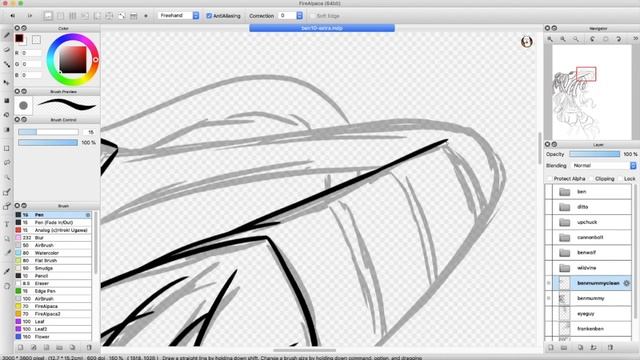The height and width of the screenshot is (360, 640).
Task: Click the foreground color swatch
Action: (19, 38)
